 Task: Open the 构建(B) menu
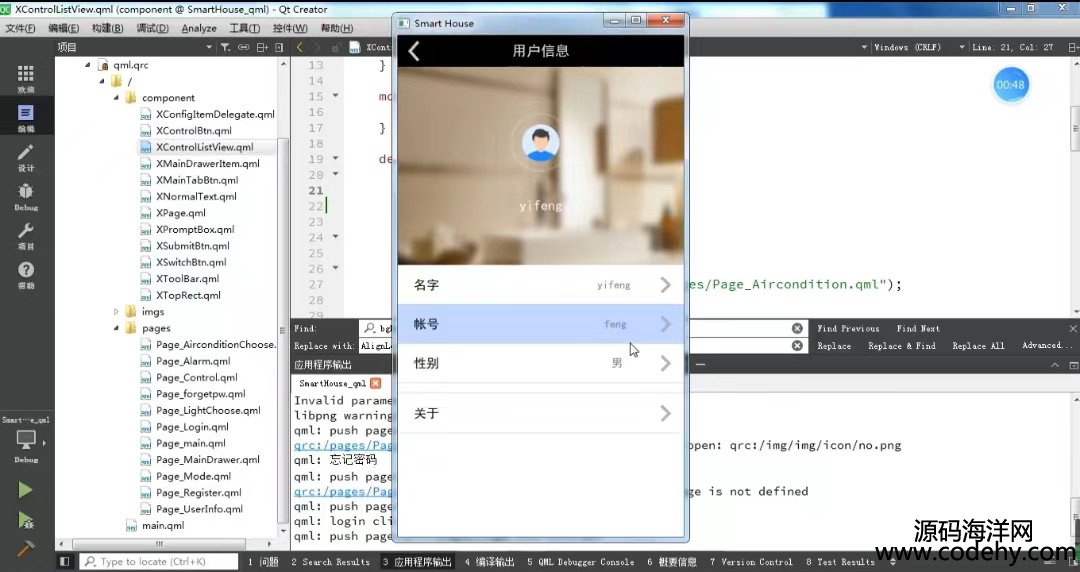point(107,28)
